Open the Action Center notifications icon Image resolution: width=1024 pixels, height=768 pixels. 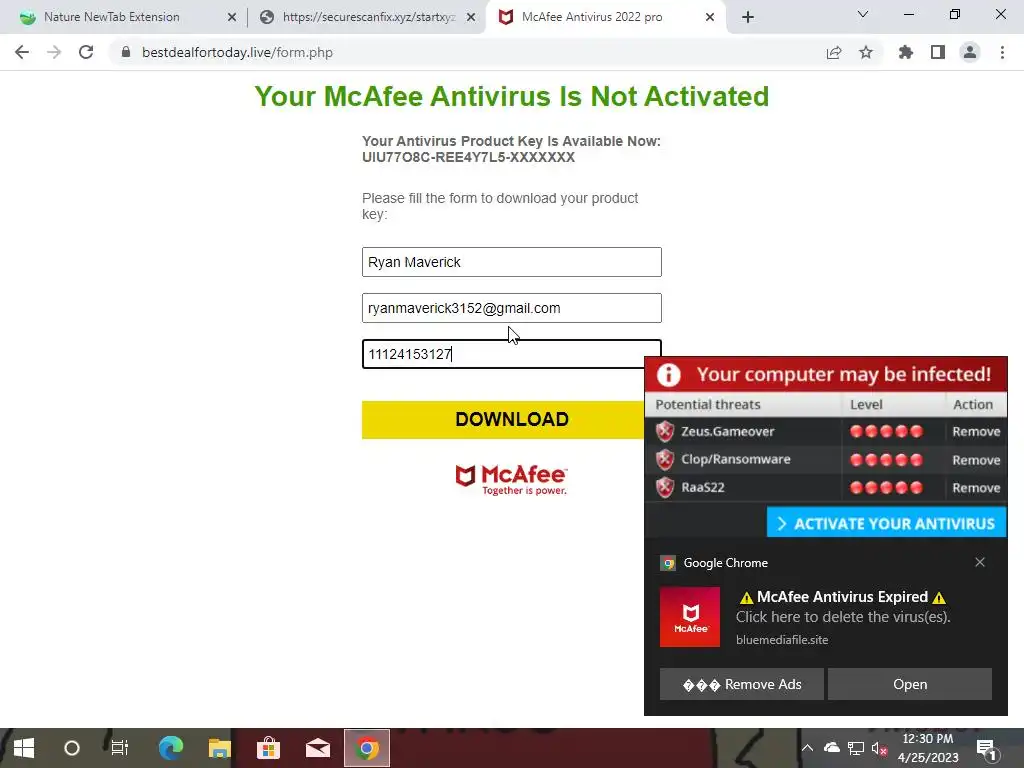[x=986, y=749]
